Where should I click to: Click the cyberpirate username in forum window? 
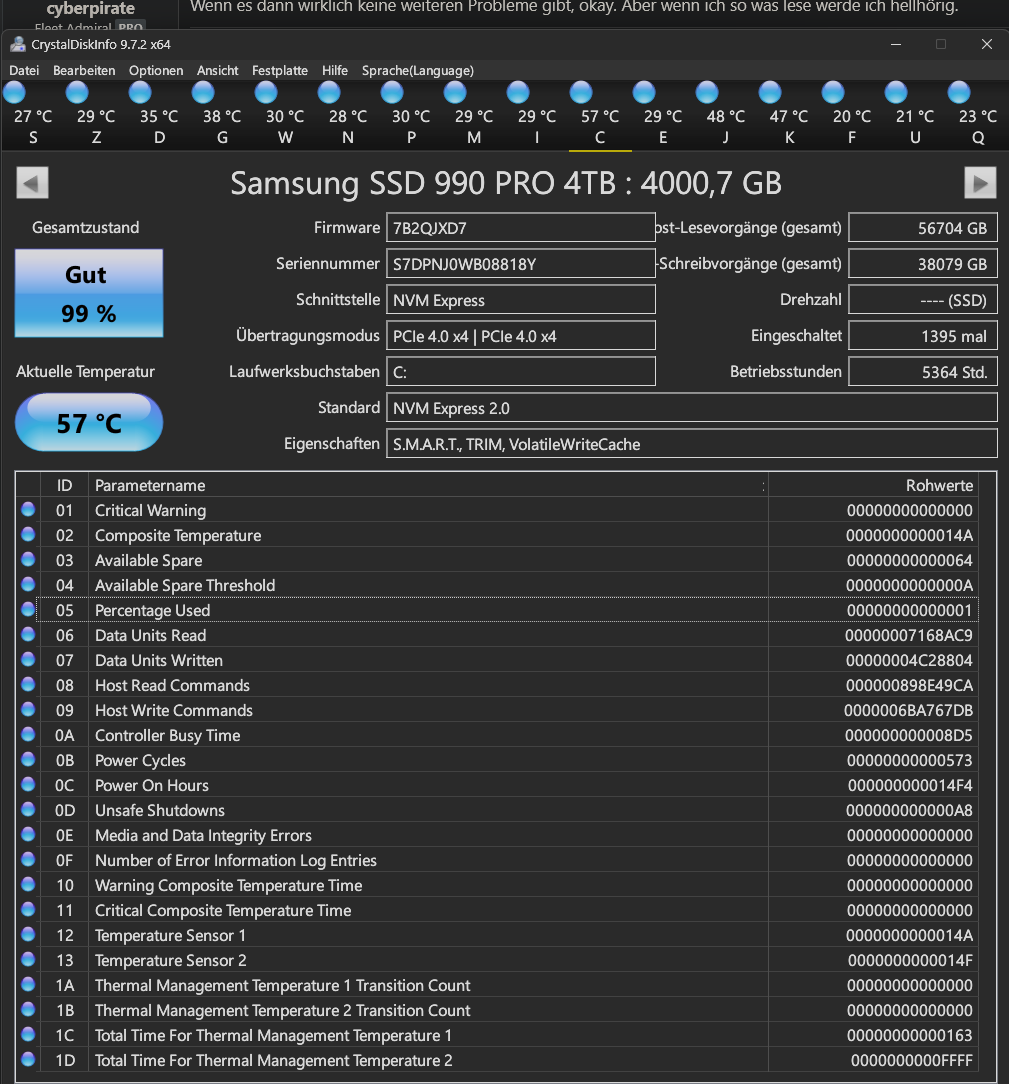coord(91,8)
